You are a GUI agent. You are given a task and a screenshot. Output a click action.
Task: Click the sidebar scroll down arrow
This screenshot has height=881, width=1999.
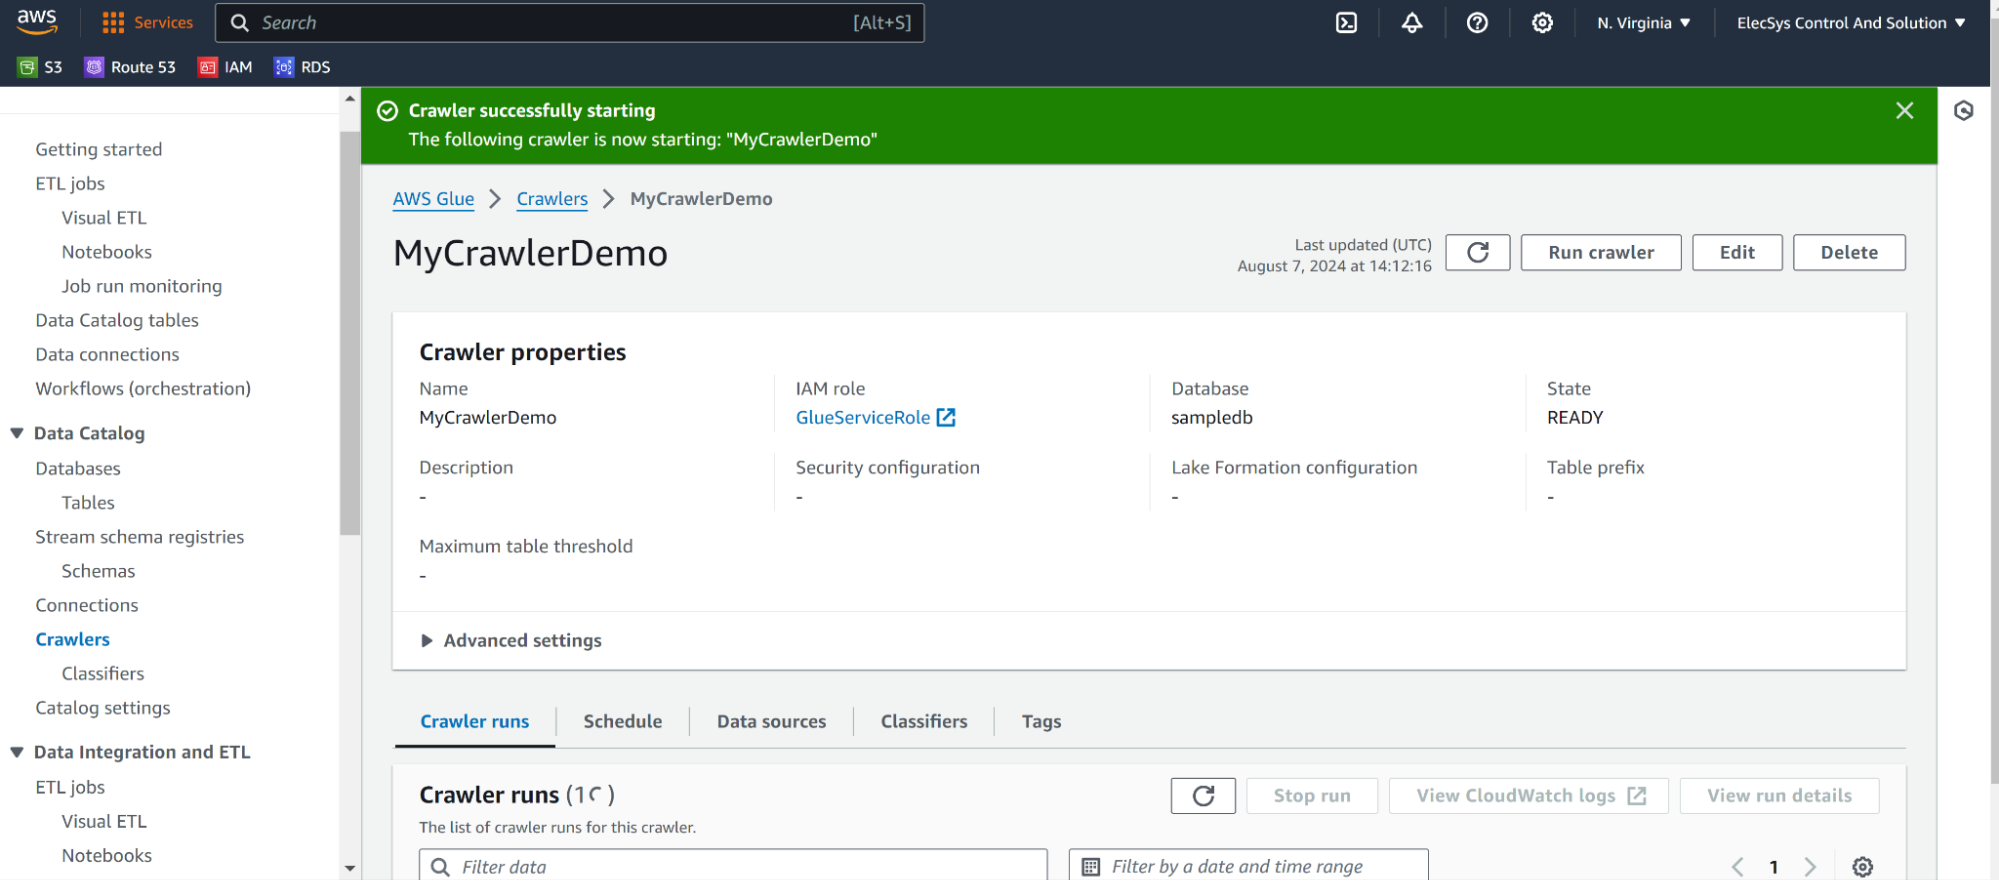(350, 869)
